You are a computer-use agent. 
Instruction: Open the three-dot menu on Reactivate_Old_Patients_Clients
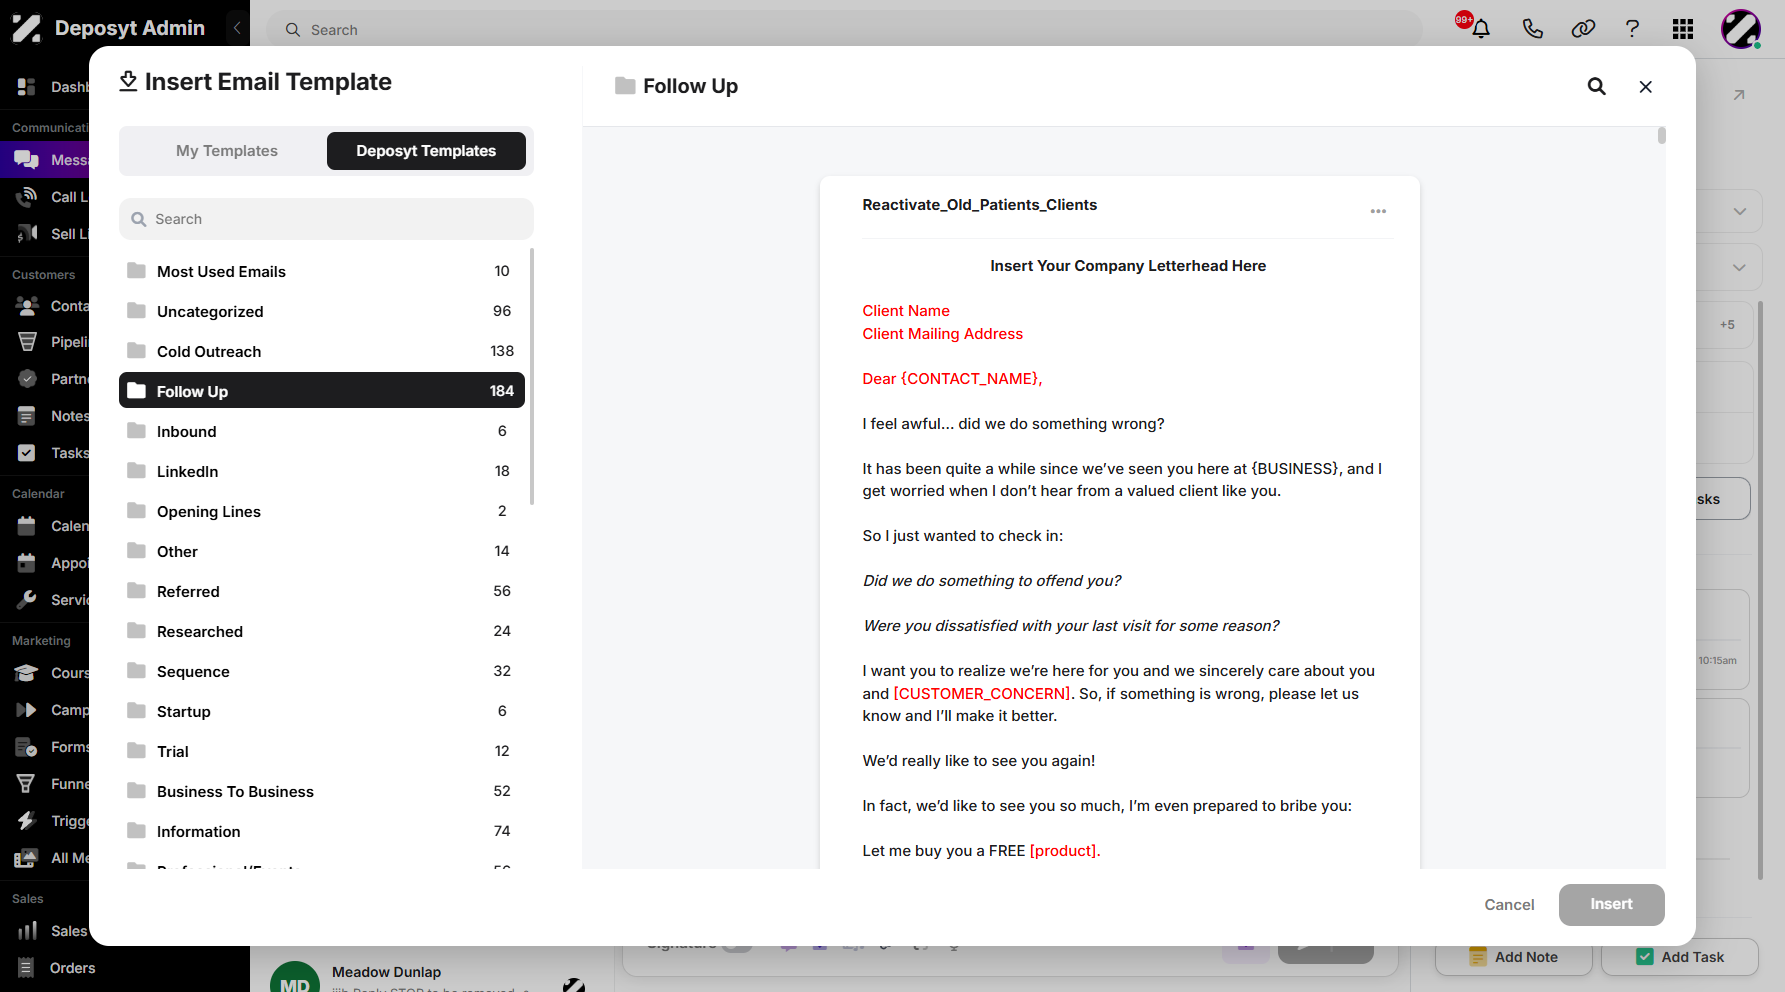pyautogui.click(x=1378, y=211)
